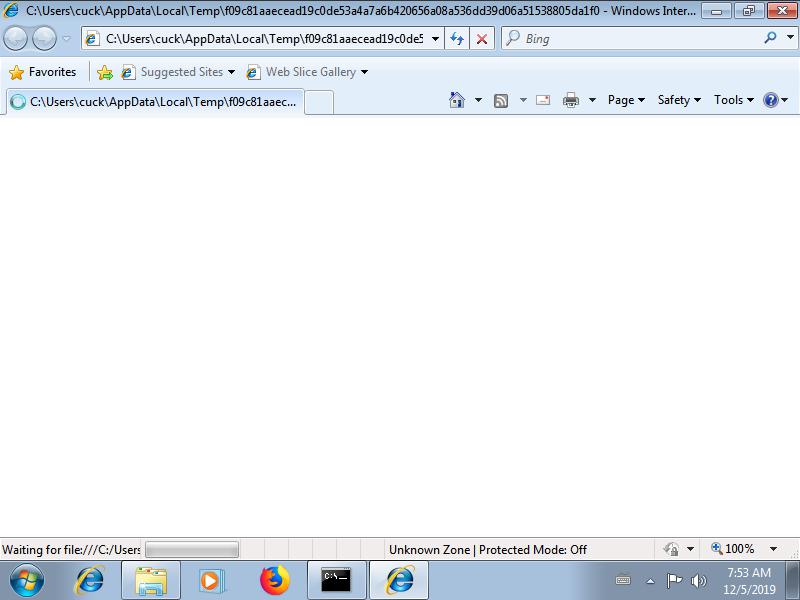Screen dimensions: 800x600
Task: Expand the Feeds dropdown arrow
Action: 523,100
